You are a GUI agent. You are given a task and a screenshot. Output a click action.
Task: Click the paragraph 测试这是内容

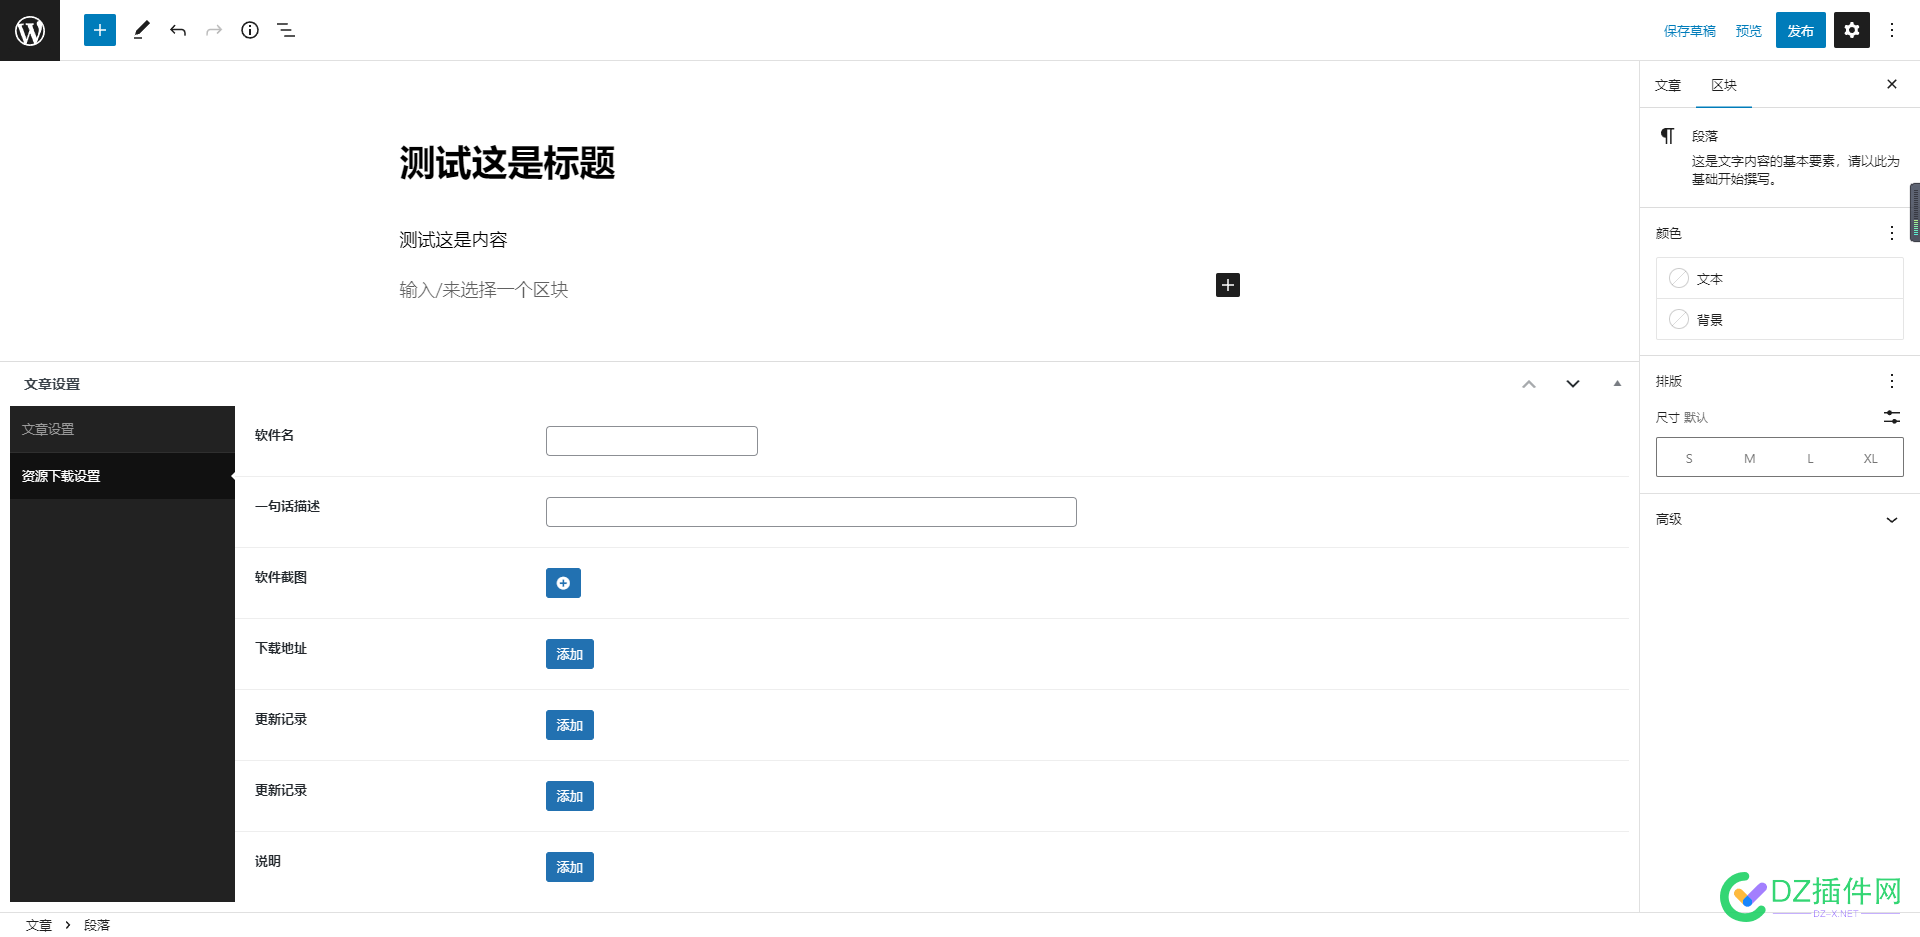pyautogui.click(x=453, y=240)
